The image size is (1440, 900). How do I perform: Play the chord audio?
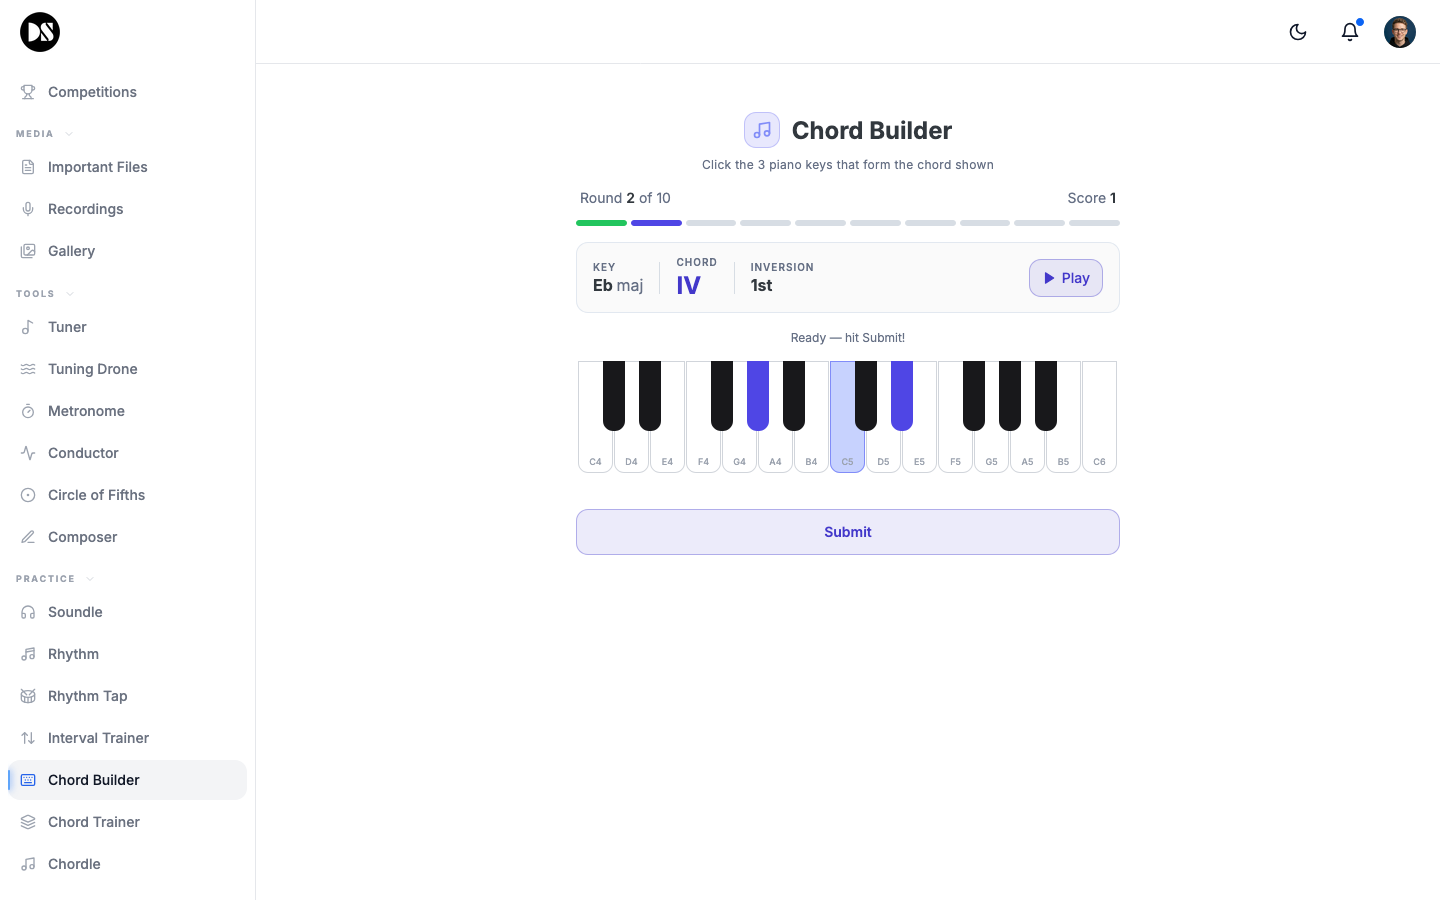coord(1065,278)
